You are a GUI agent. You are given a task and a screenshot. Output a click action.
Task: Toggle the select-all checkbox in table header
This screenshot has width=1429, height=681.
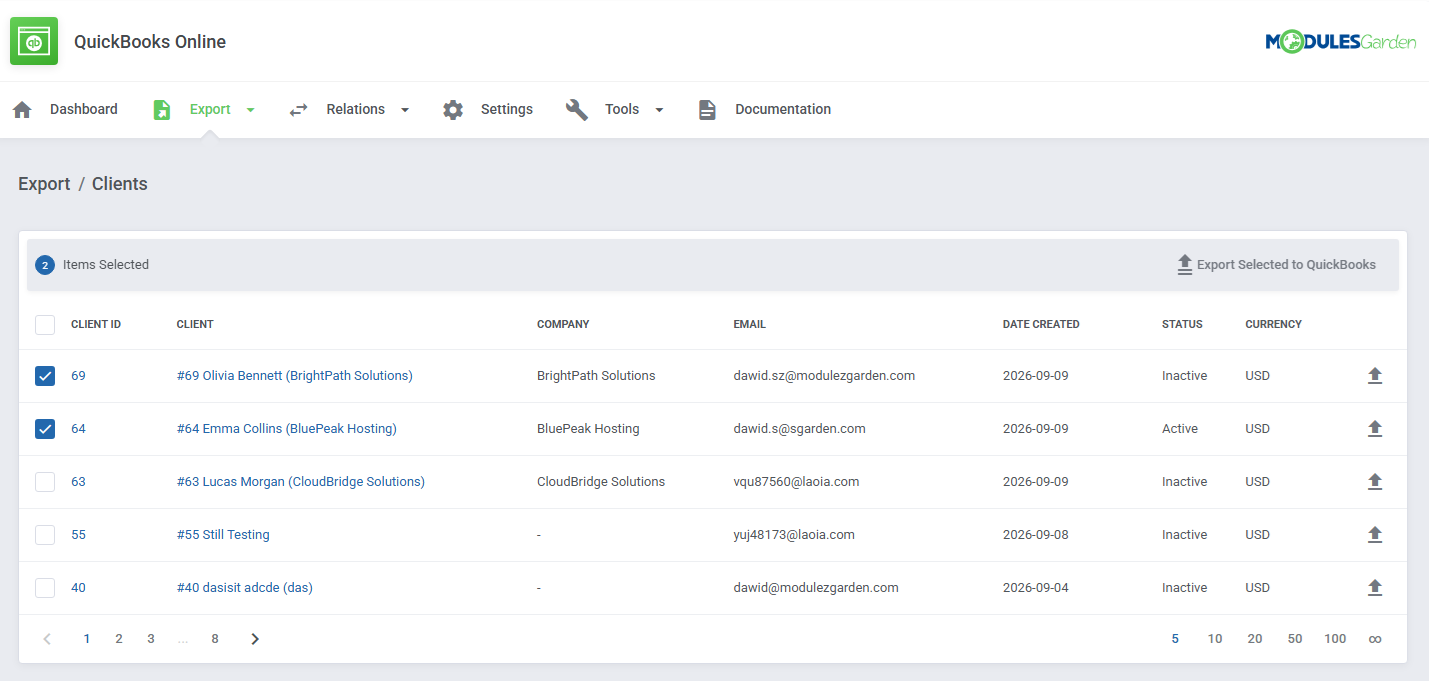click(x=45, y=324)
